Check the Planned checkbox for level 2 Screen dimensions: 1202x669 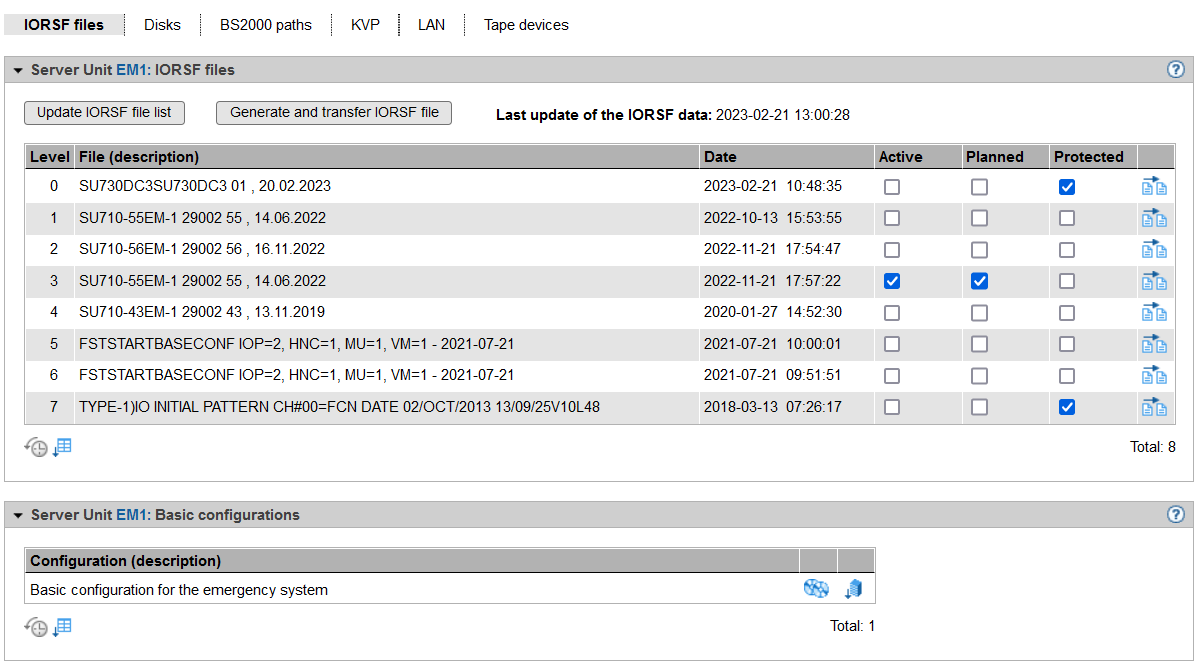[x=979, y=250]
